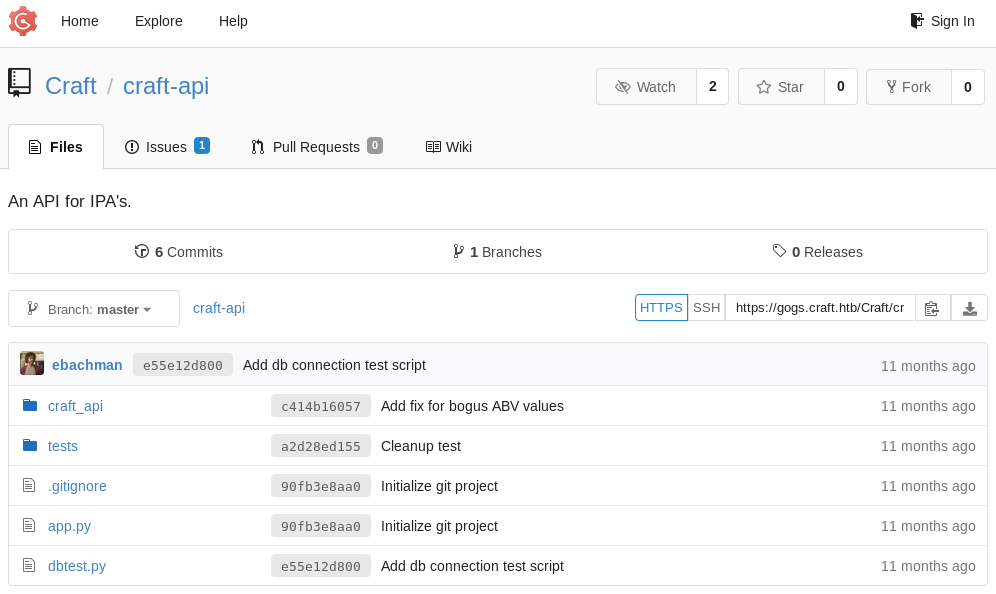Screen dimensions: 996x594
Task: Click the 'Cleanup test' commit message
Action: tap(421, 446)
